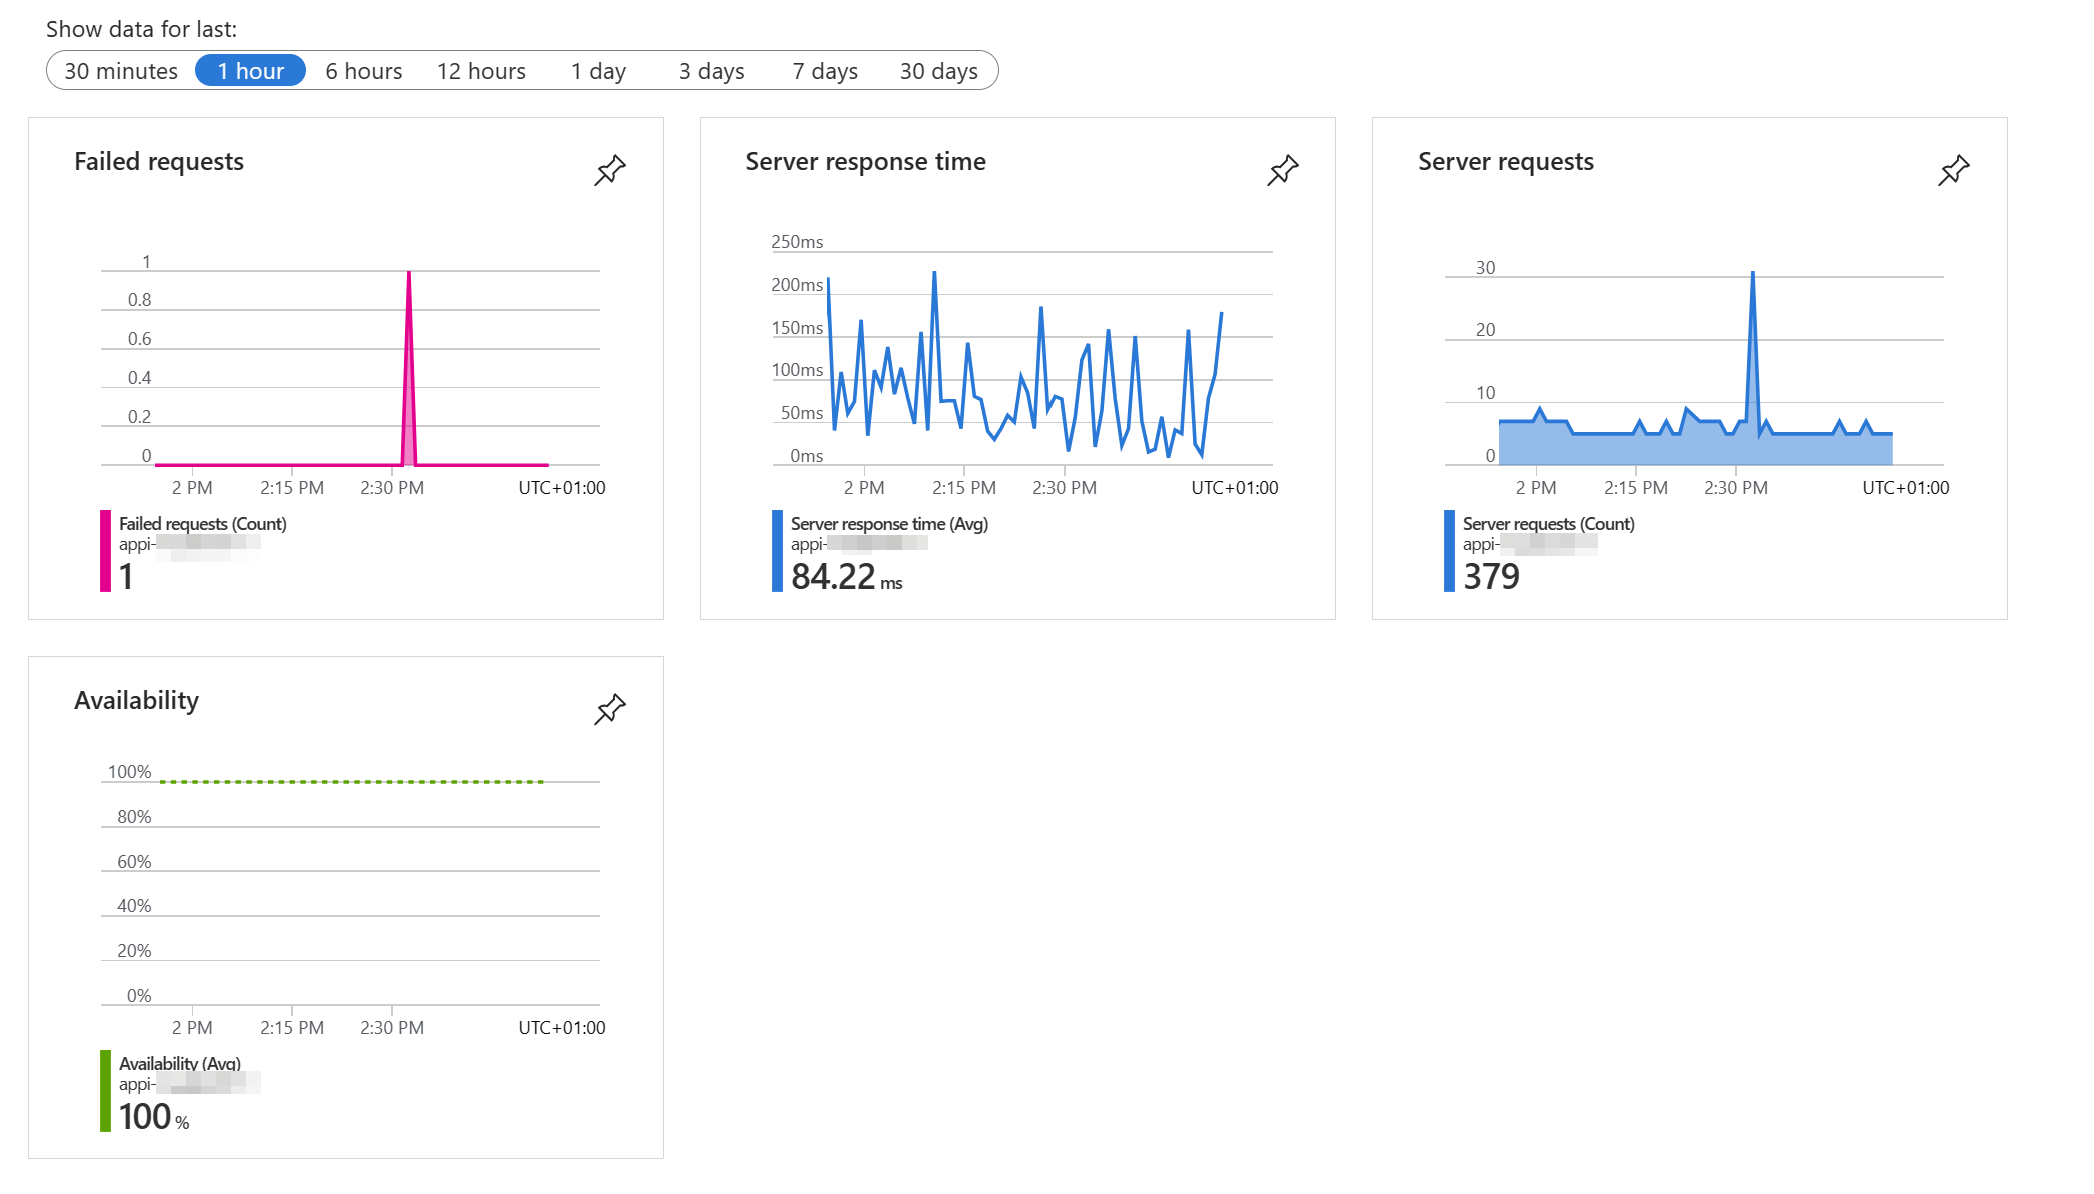Click the pink Failed requests legend swatch
Image resolution: width=2094 pixels, height=1194 pixels.
105,551
